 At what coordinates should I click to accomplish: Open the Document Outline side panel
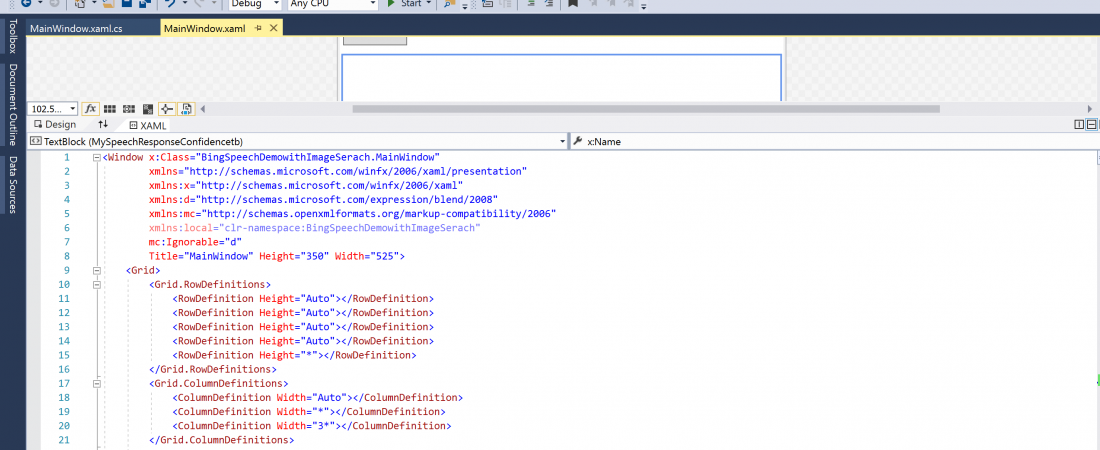(x=13, y=105)
